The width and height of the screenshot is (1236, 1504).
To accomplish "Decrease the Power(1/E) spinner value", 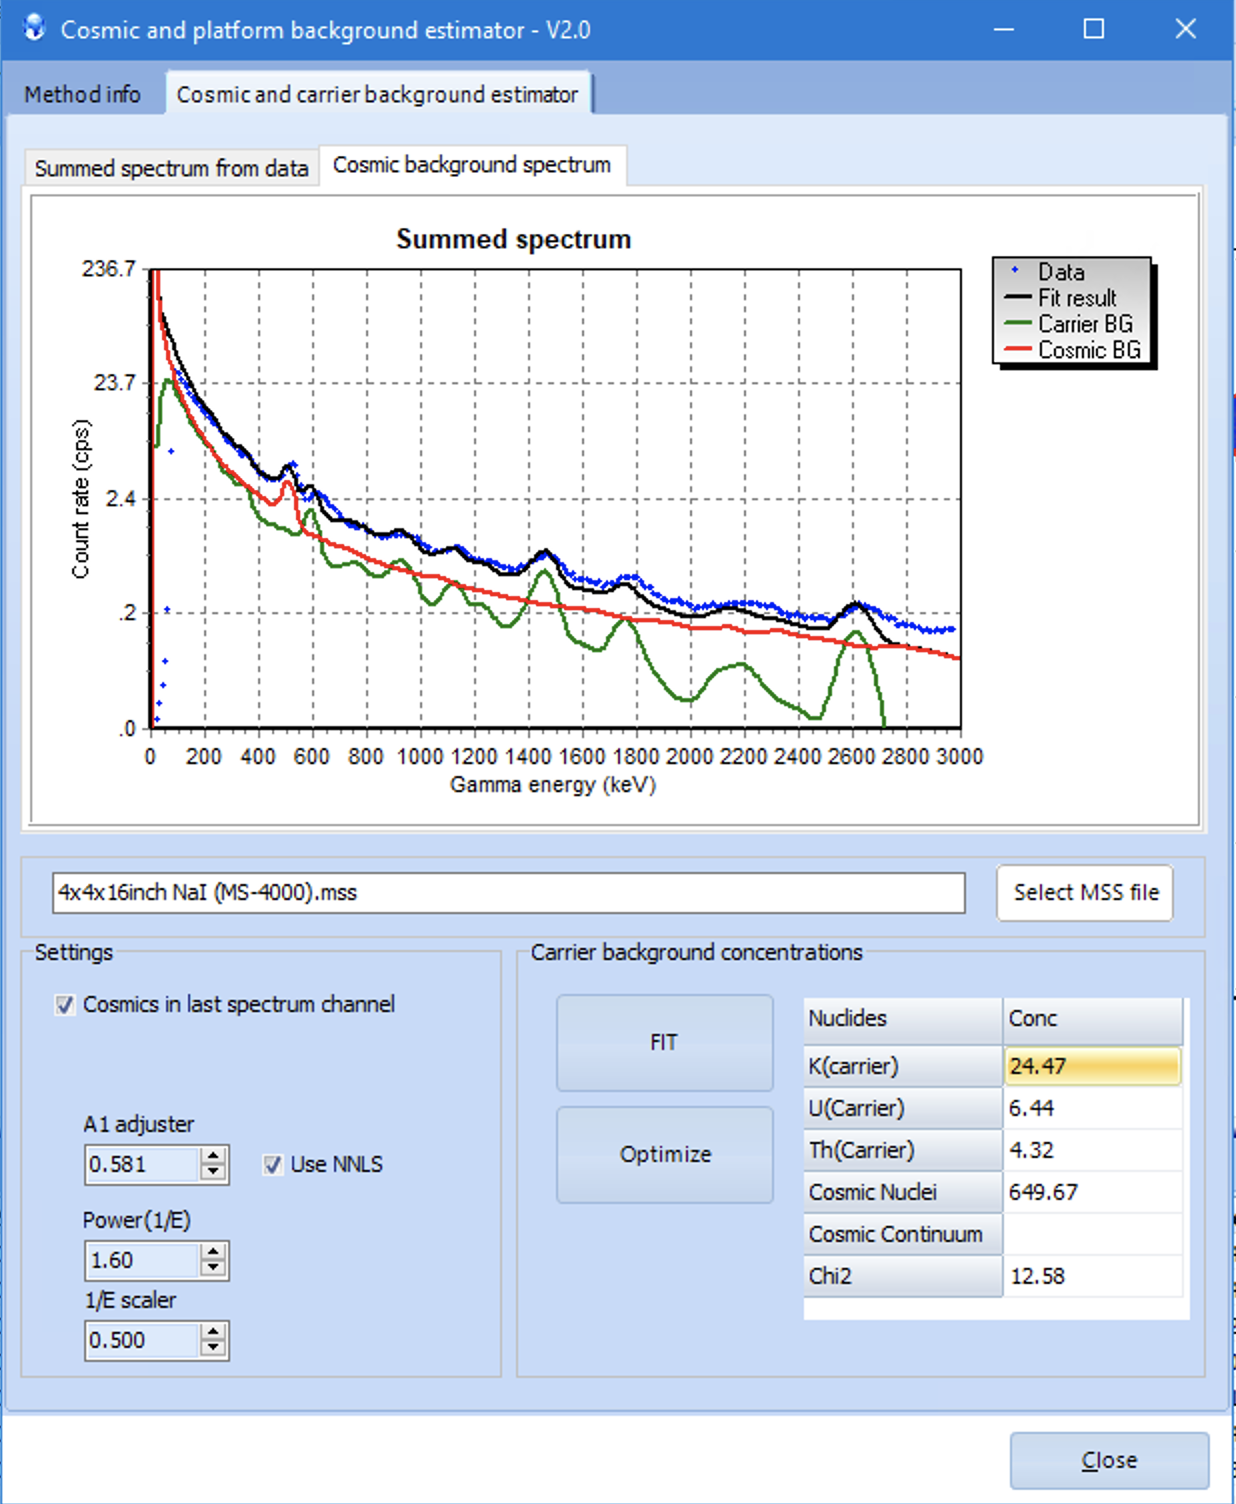I will 213,1269.
